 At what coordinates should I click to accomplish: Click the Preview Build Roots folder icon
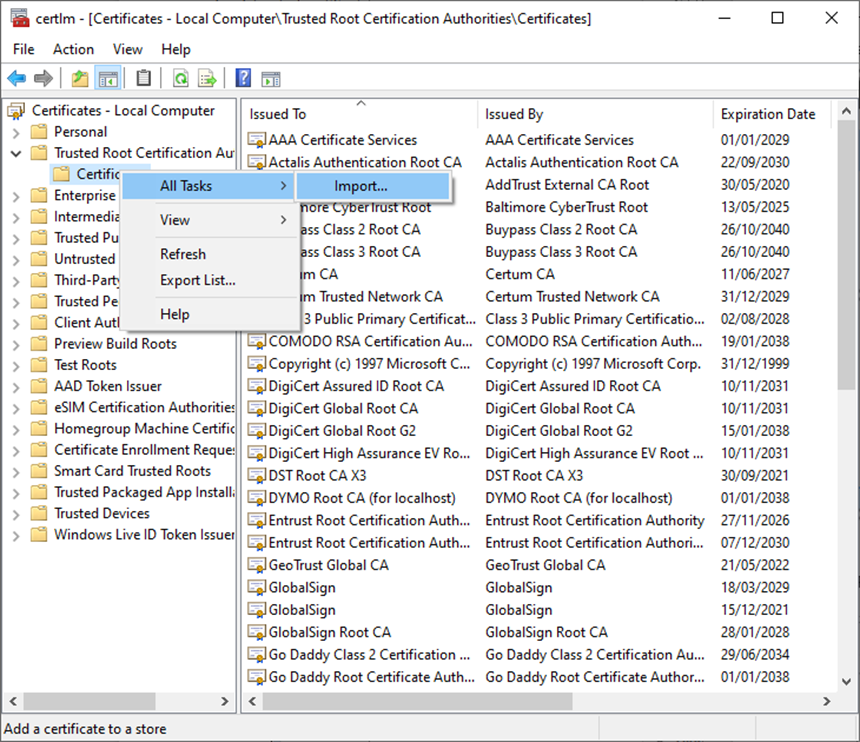[x=39, y=344]
